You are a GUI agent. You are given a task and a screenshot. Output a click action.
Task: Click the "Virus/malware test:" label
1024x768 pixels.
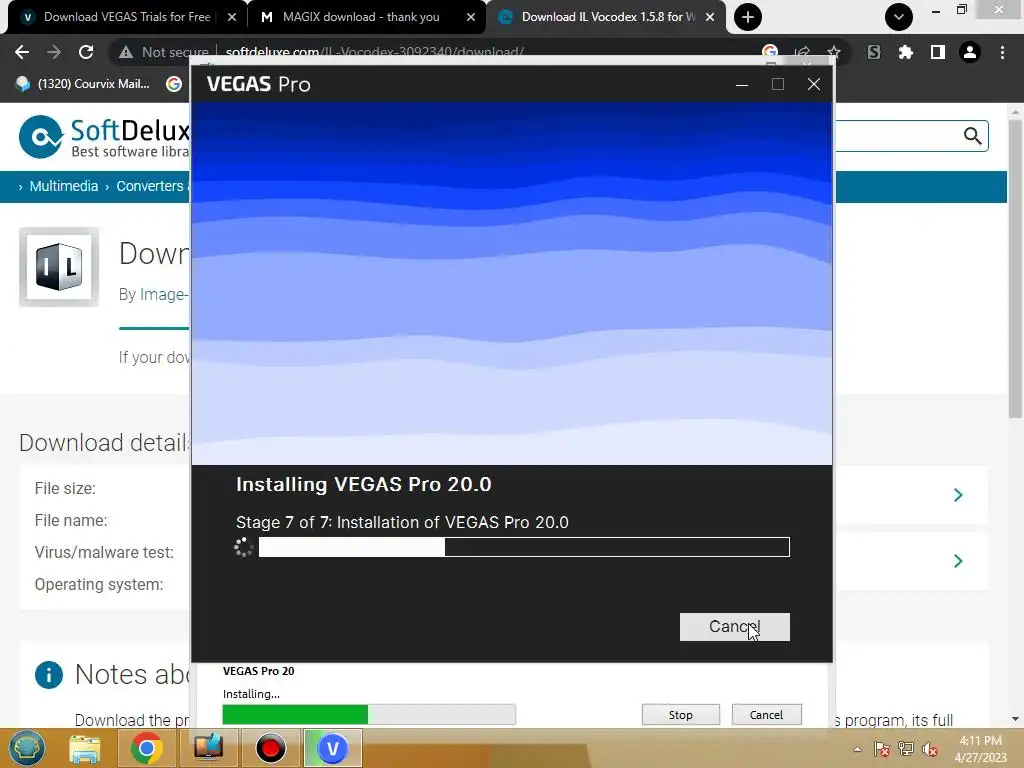[104, 552]
